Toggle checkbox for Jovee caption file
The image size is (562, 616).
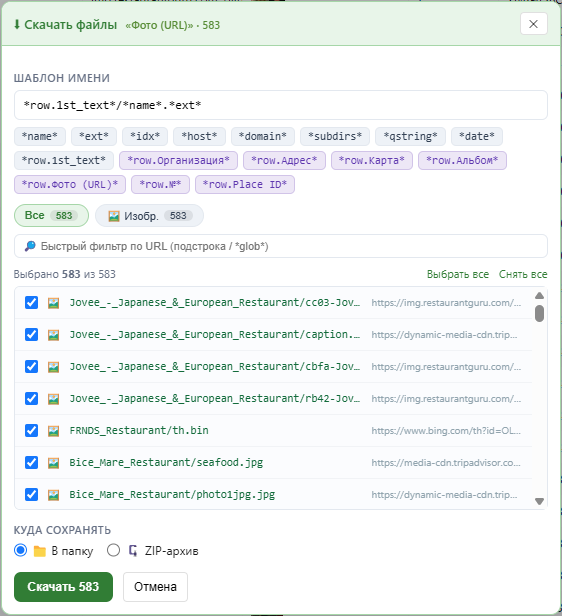pyautogui.click(x=31, y=335)
